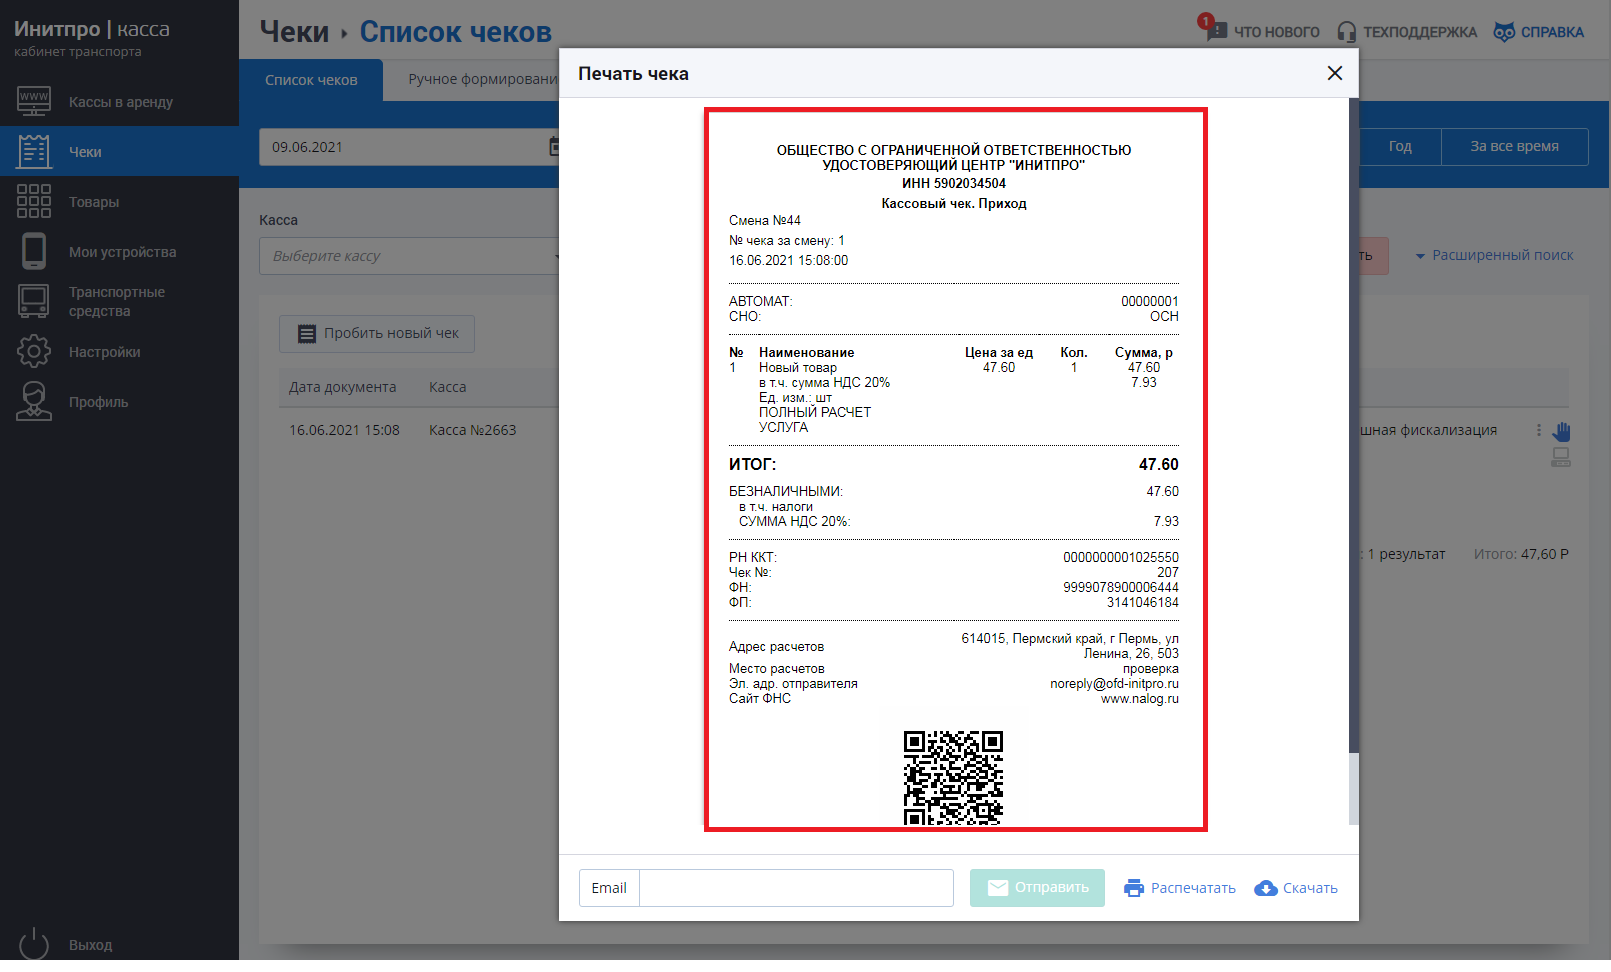Click the Отправить button
The height and width of the screenshot is (972, 1611).
[1037, 888]
